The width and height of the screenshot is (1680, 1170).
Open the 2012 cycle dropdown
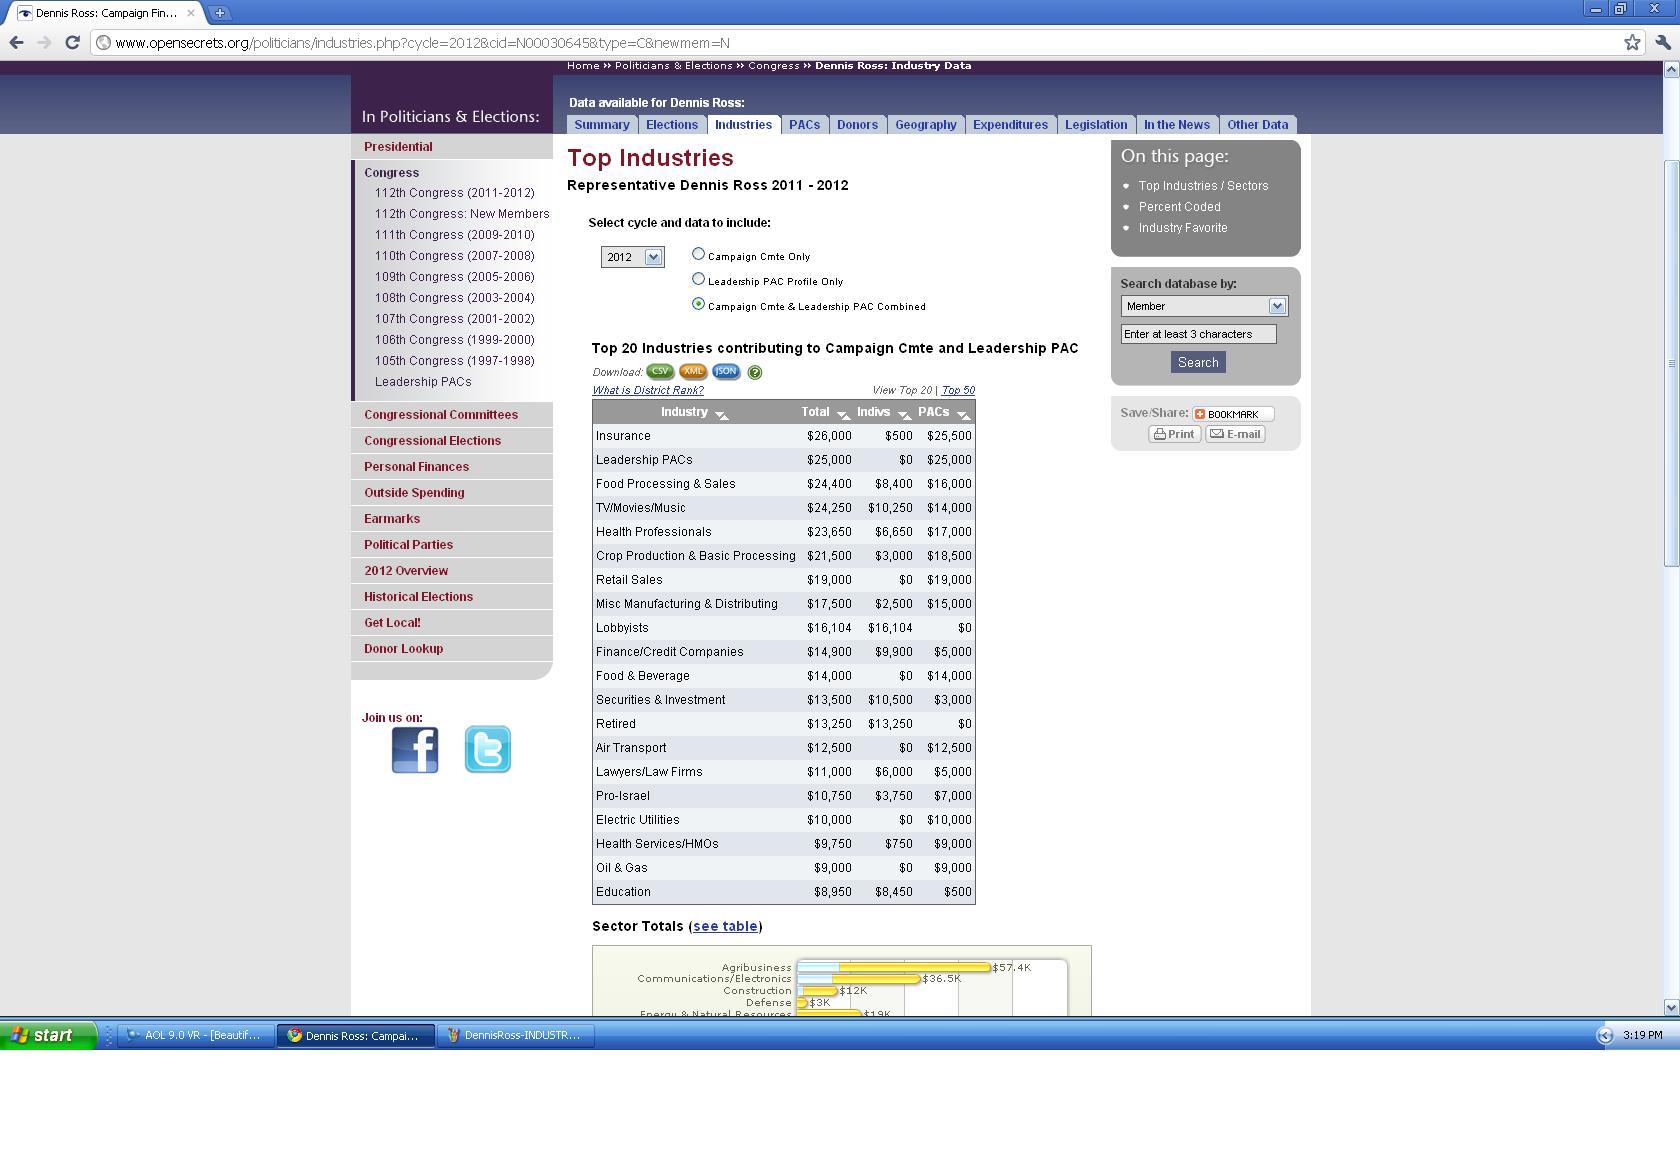pyautogui.click(x=632, y=257)
